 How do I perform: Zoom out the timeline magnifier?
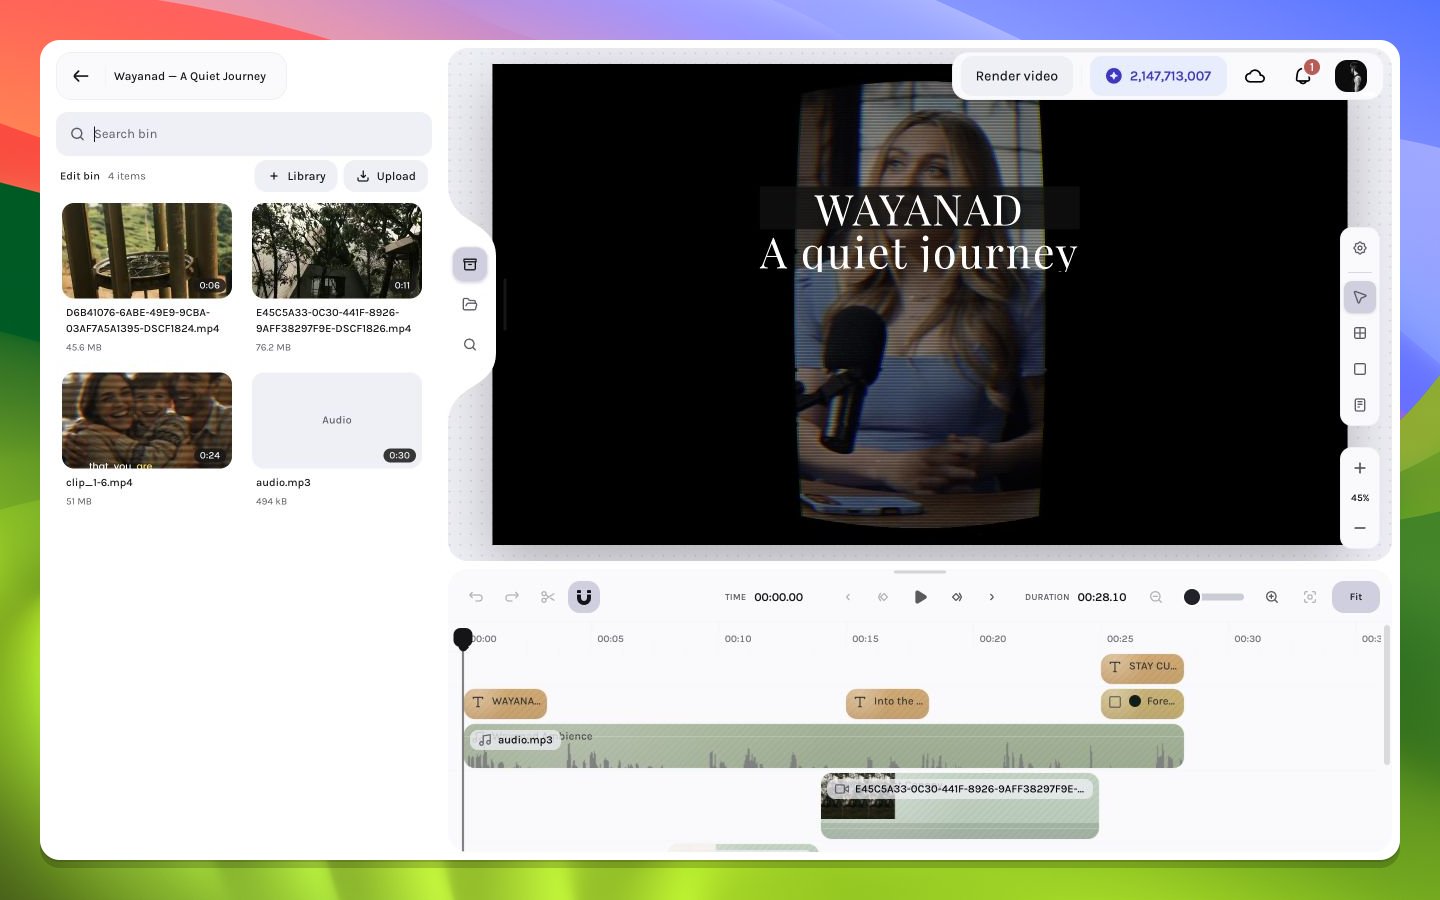[x=1156, y=597]
